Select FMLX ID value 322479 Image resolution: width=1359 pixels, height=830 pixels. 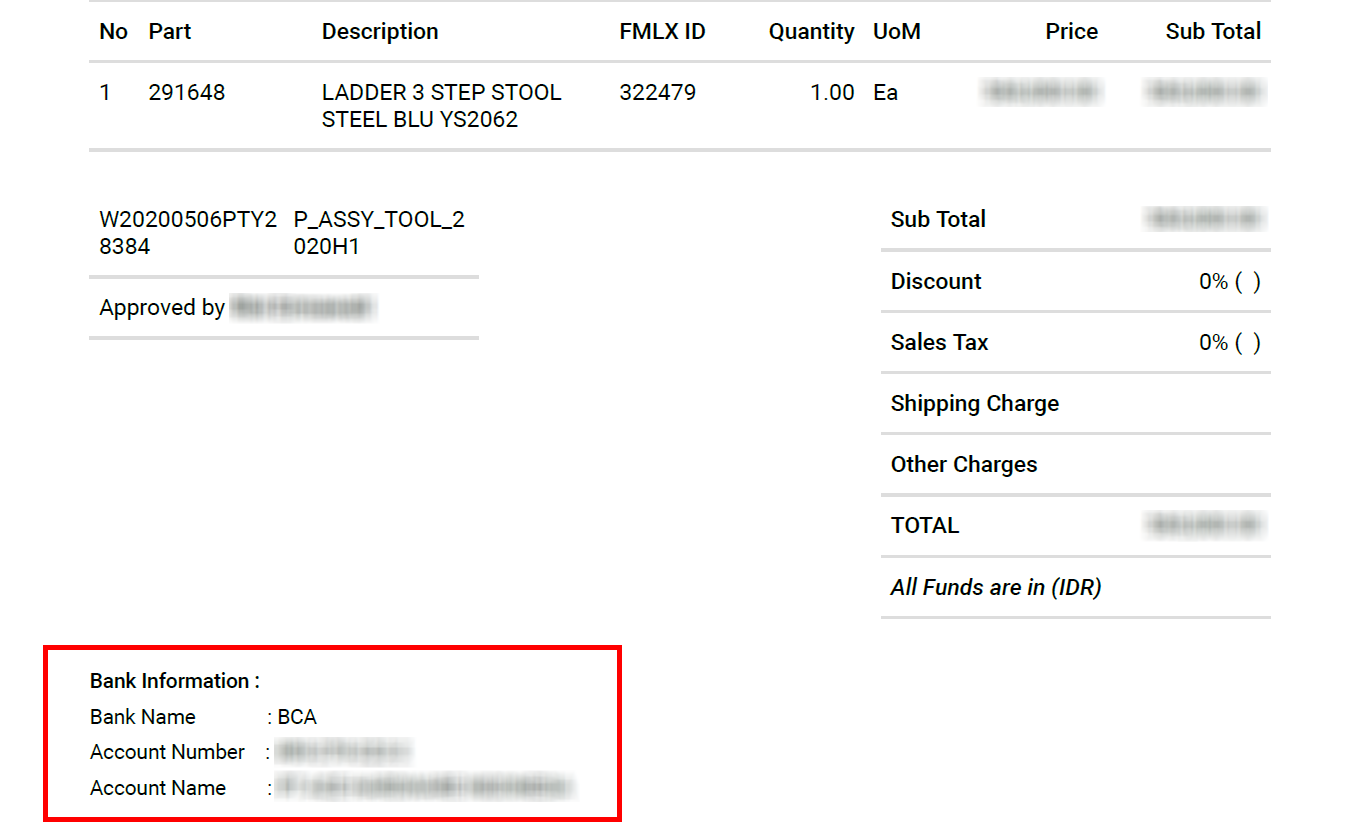(657, 93)
